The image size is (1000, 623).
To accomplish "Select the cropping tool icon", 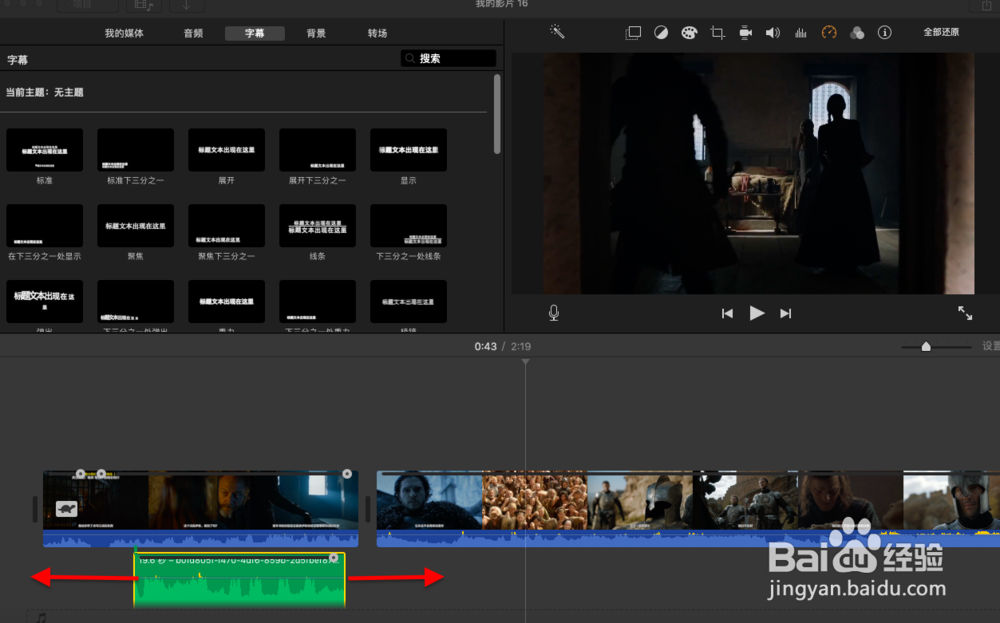I will coord(717,33).
